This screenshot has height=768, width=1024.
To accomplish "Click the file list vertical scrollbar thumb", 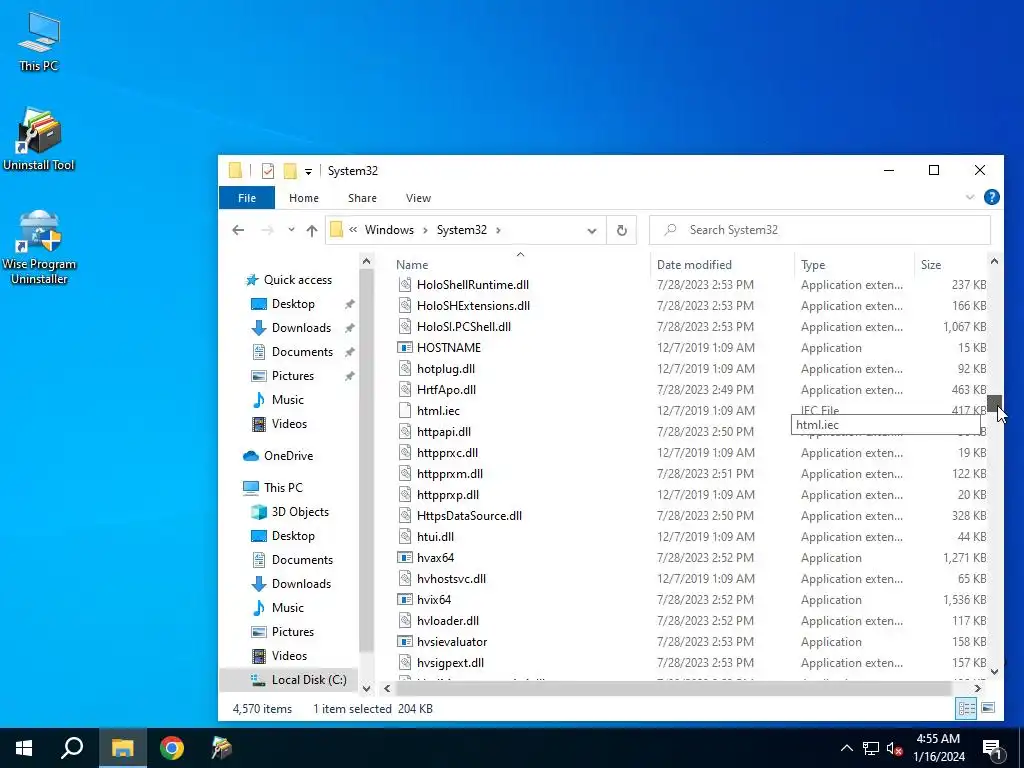I will click(x=994, y=403).
